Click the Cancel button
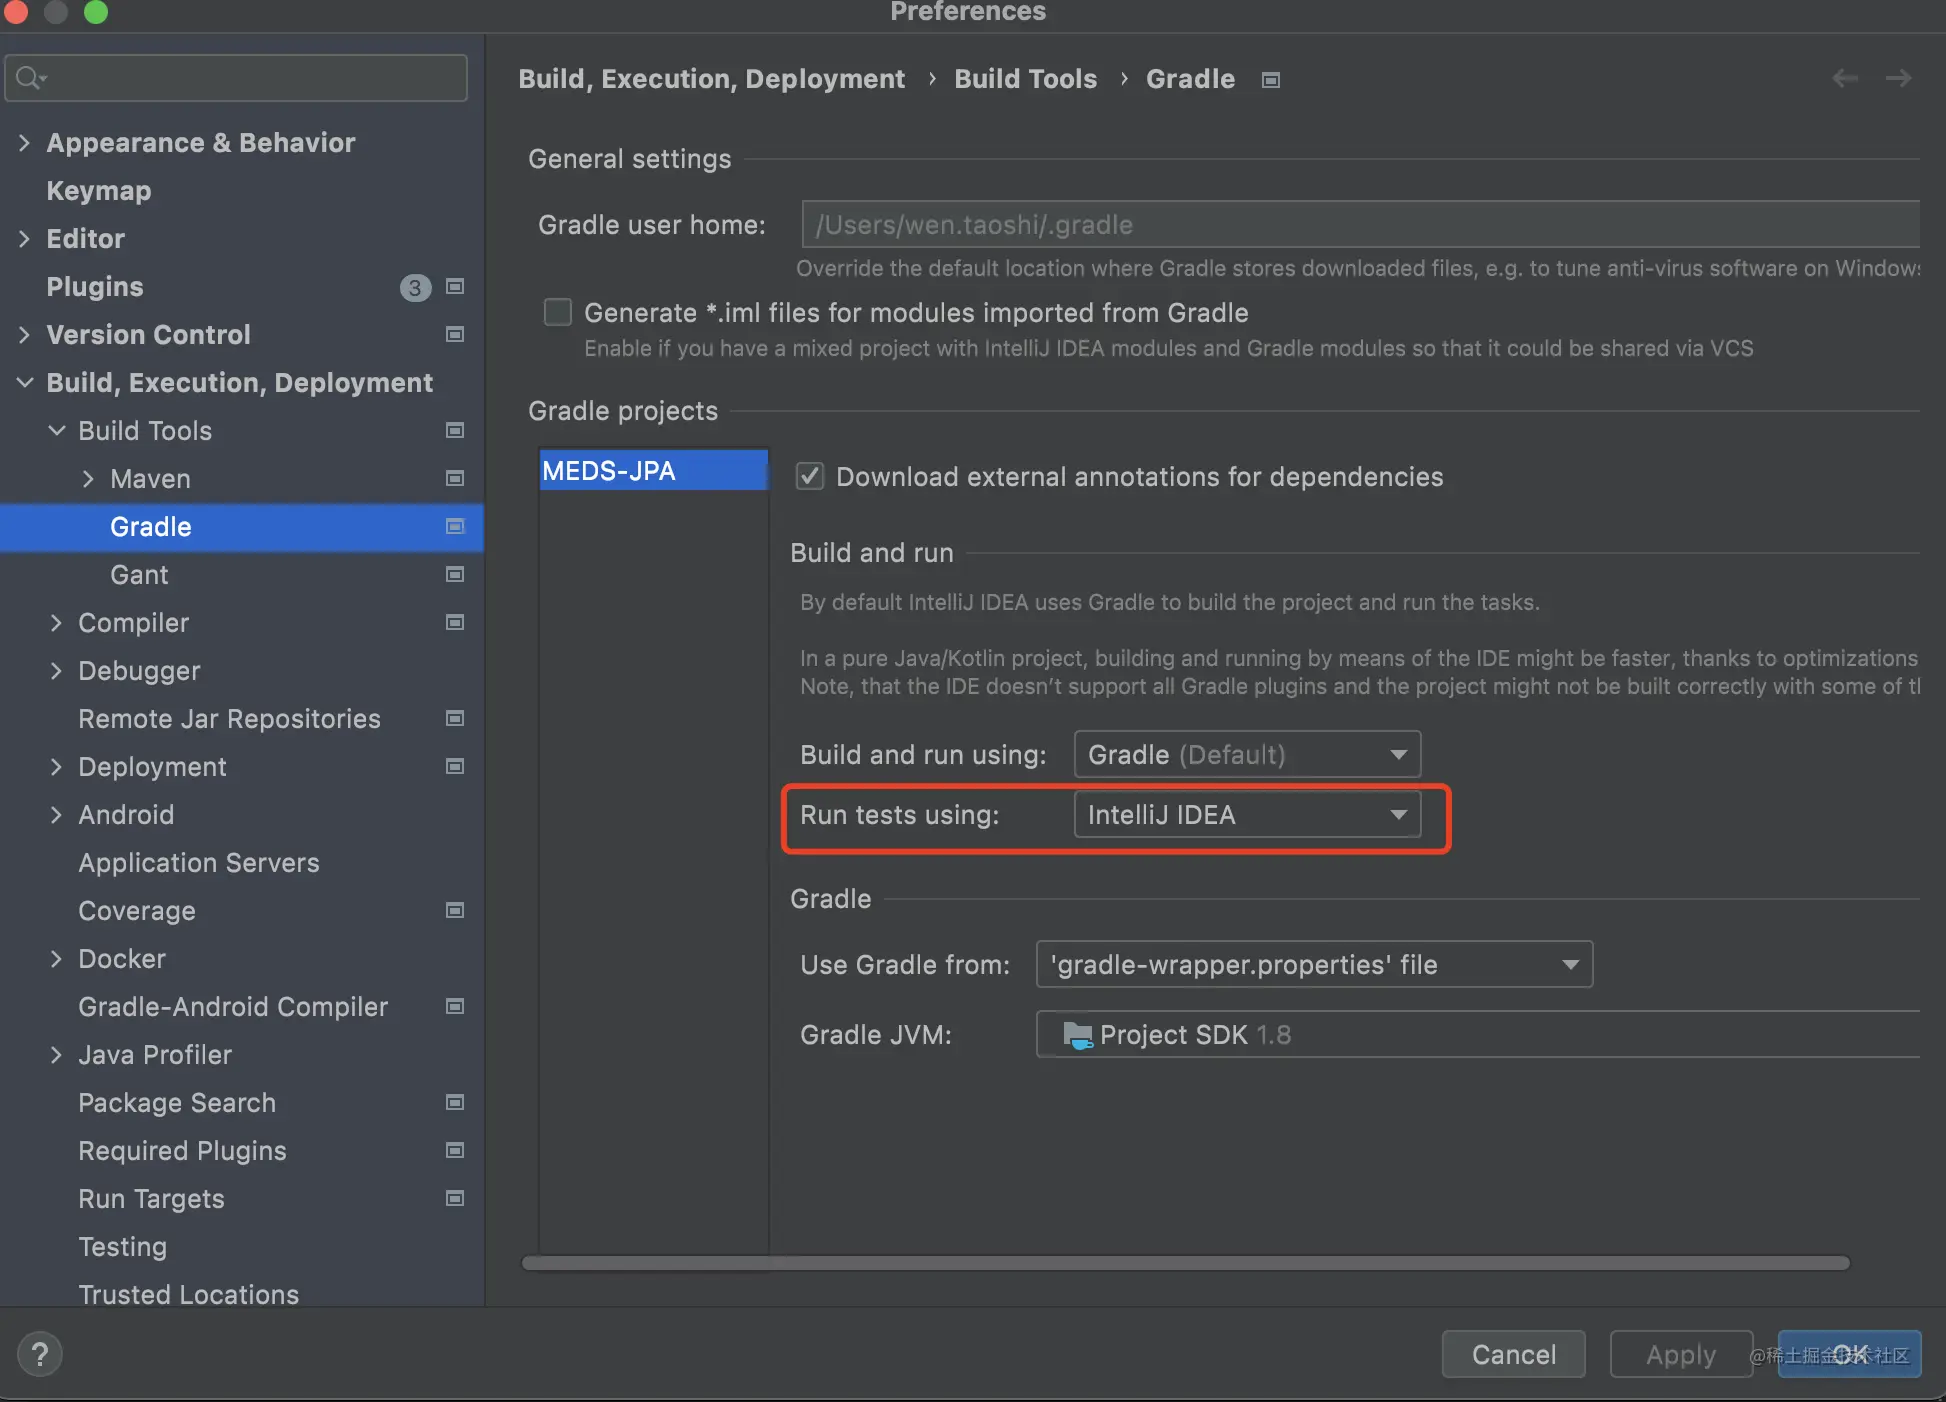The height and width of the screenshot is (1402, 1946). (x=1514, y=1355)
